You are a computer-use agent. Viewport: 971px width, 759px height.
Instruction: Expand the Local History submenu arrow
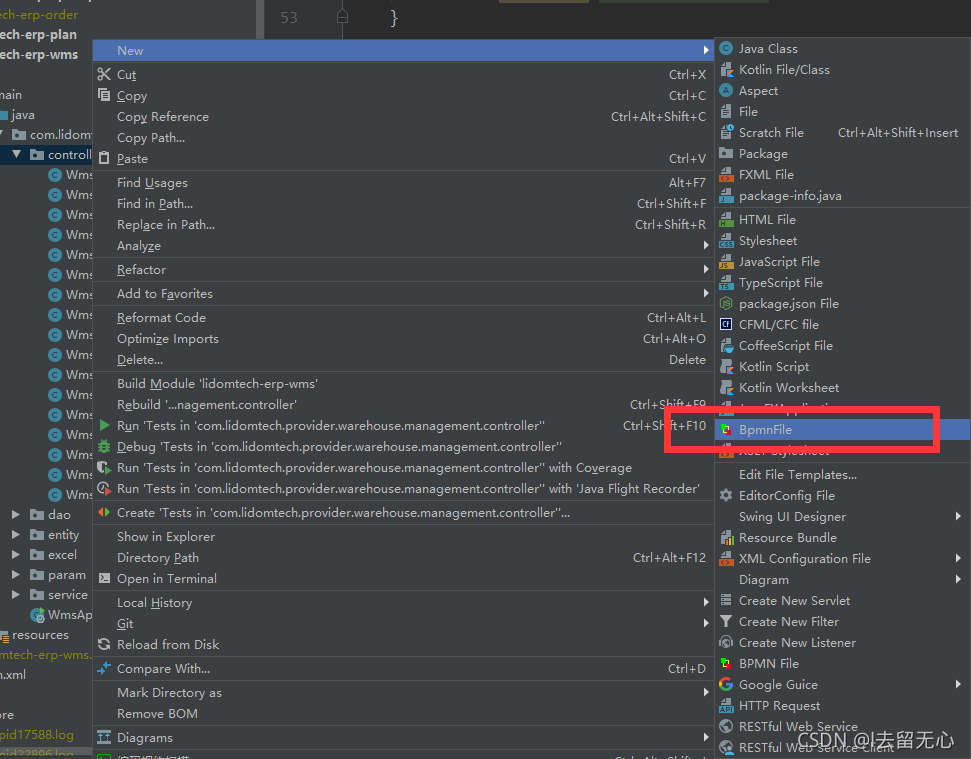coord(706,602)
